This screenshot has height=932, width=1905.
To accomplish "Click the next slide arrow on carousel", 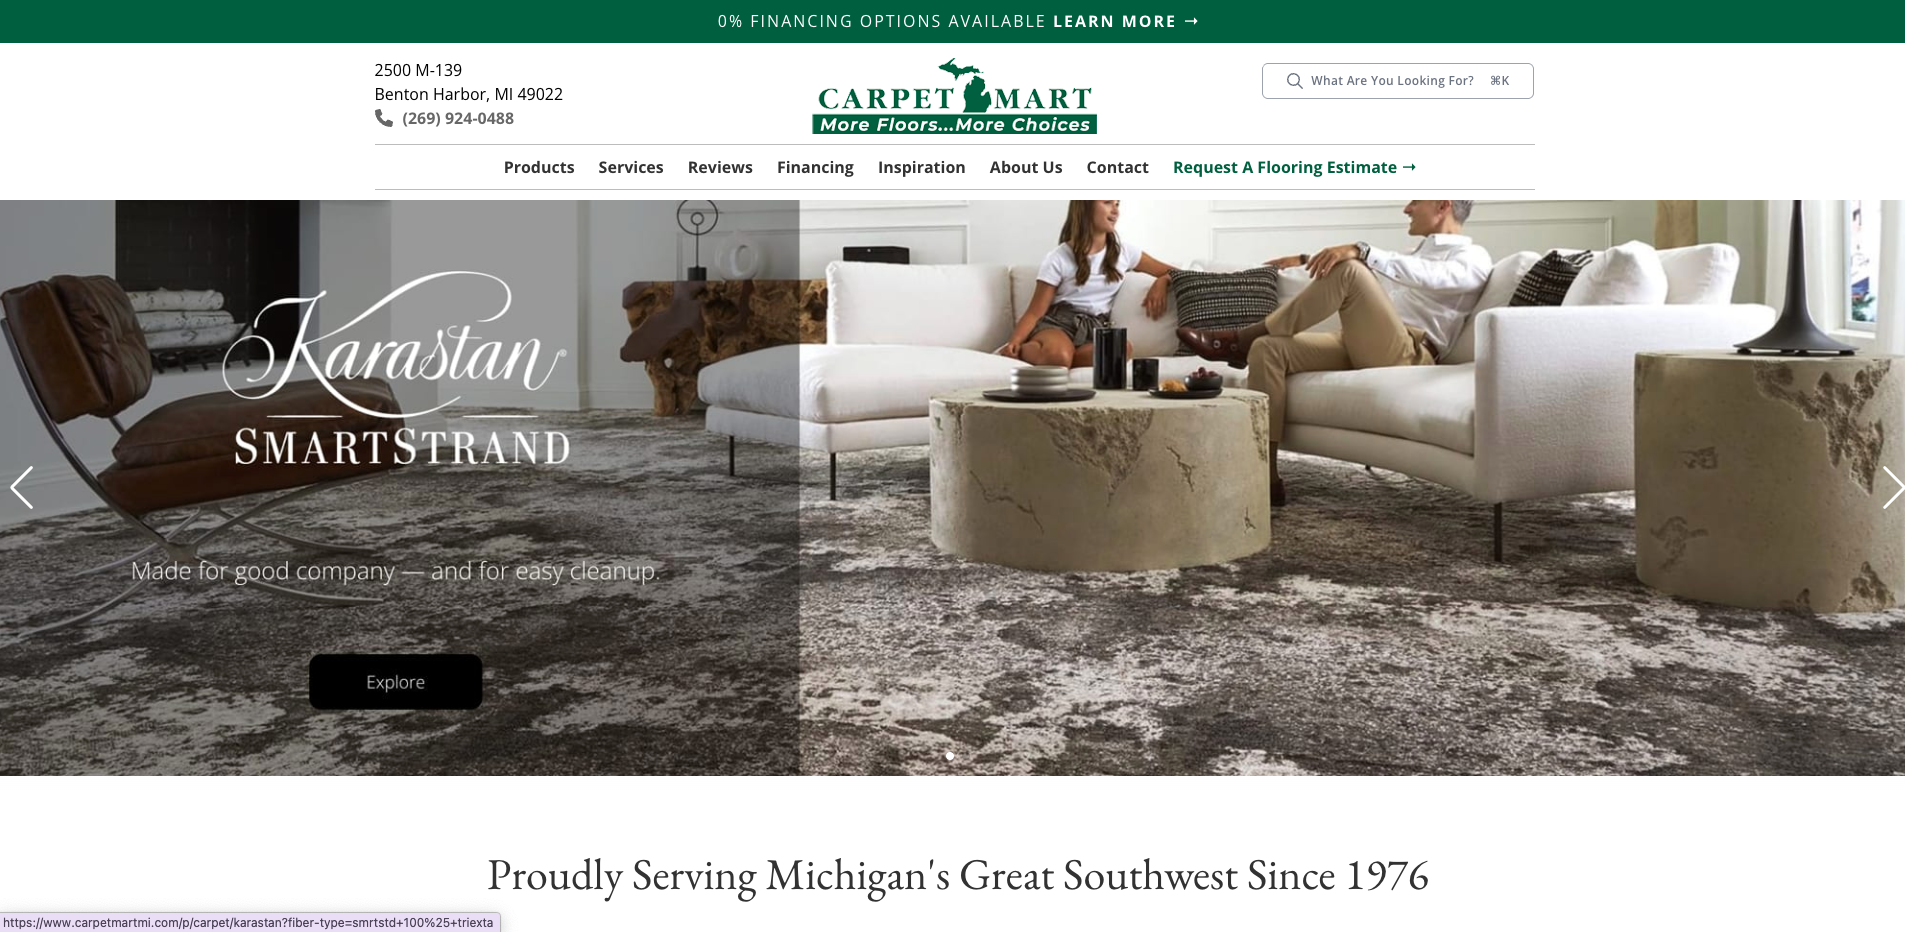I will point(1892,488).
